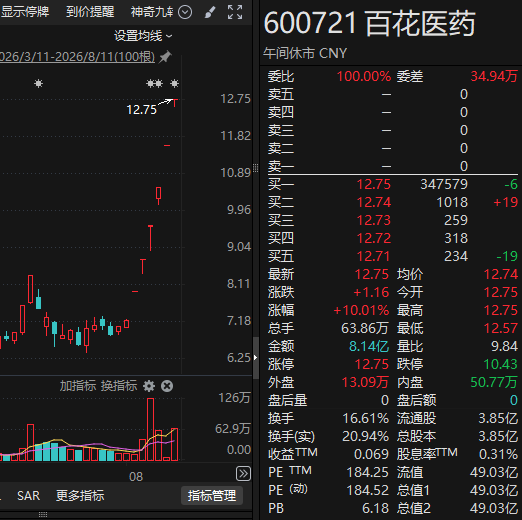Click the 涨跌 value +1.16
Screen dimensions: 522x520
tap(371, 292)
